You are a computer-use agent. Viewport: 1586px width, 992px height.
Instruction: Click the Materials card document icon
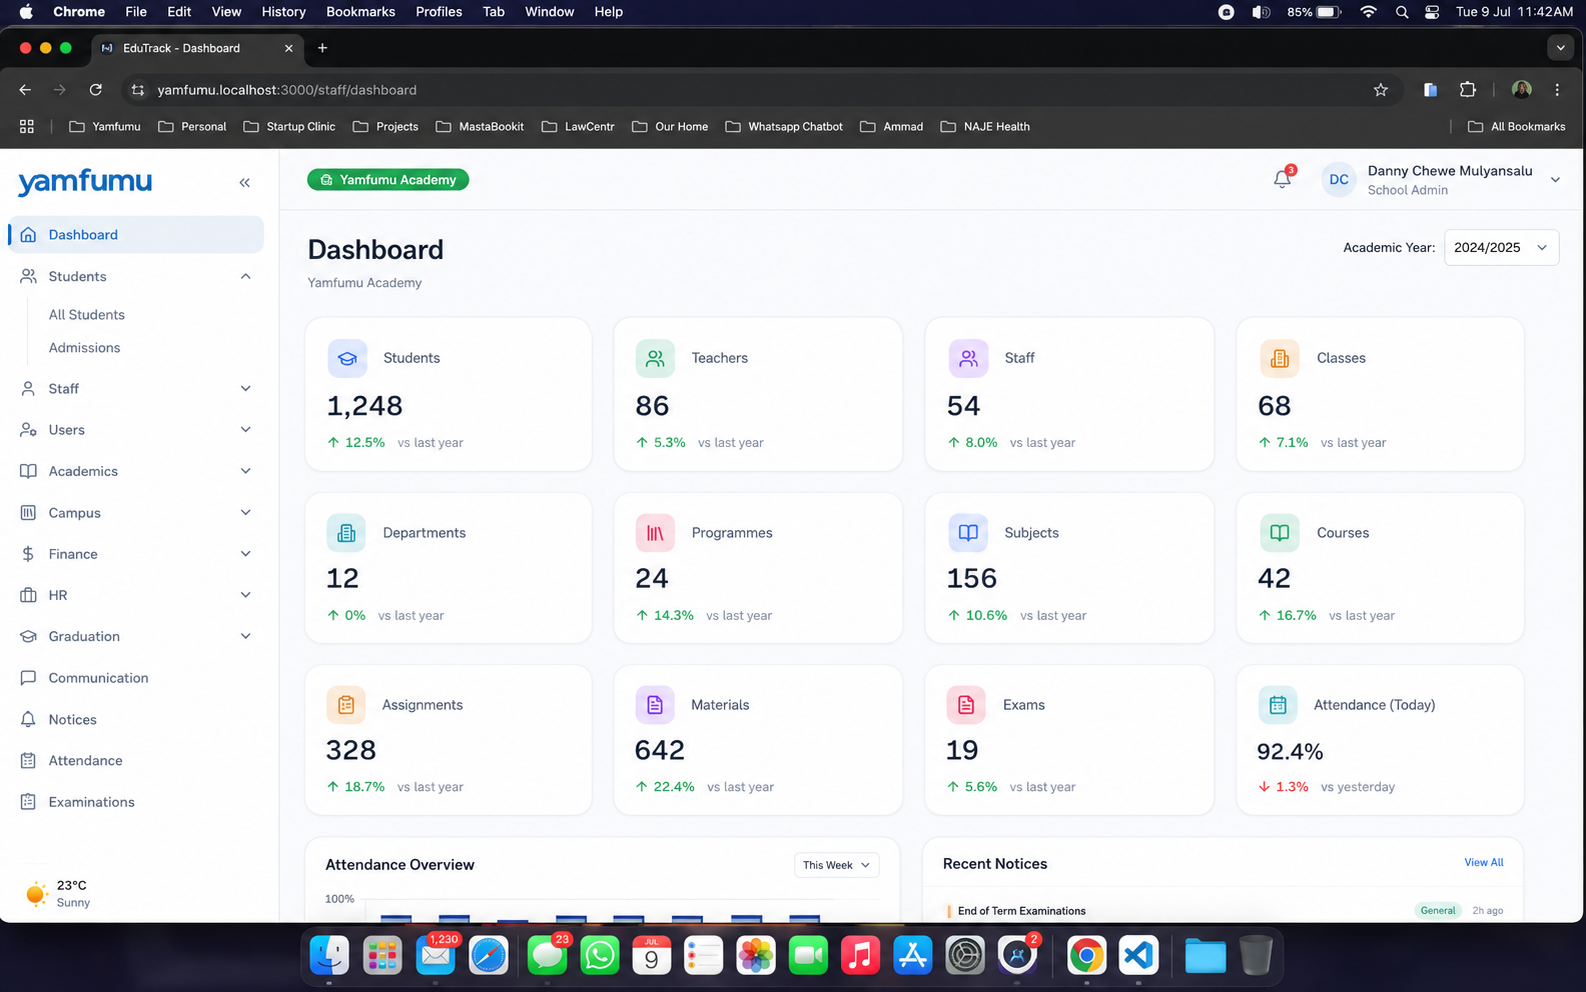(655, 705)
